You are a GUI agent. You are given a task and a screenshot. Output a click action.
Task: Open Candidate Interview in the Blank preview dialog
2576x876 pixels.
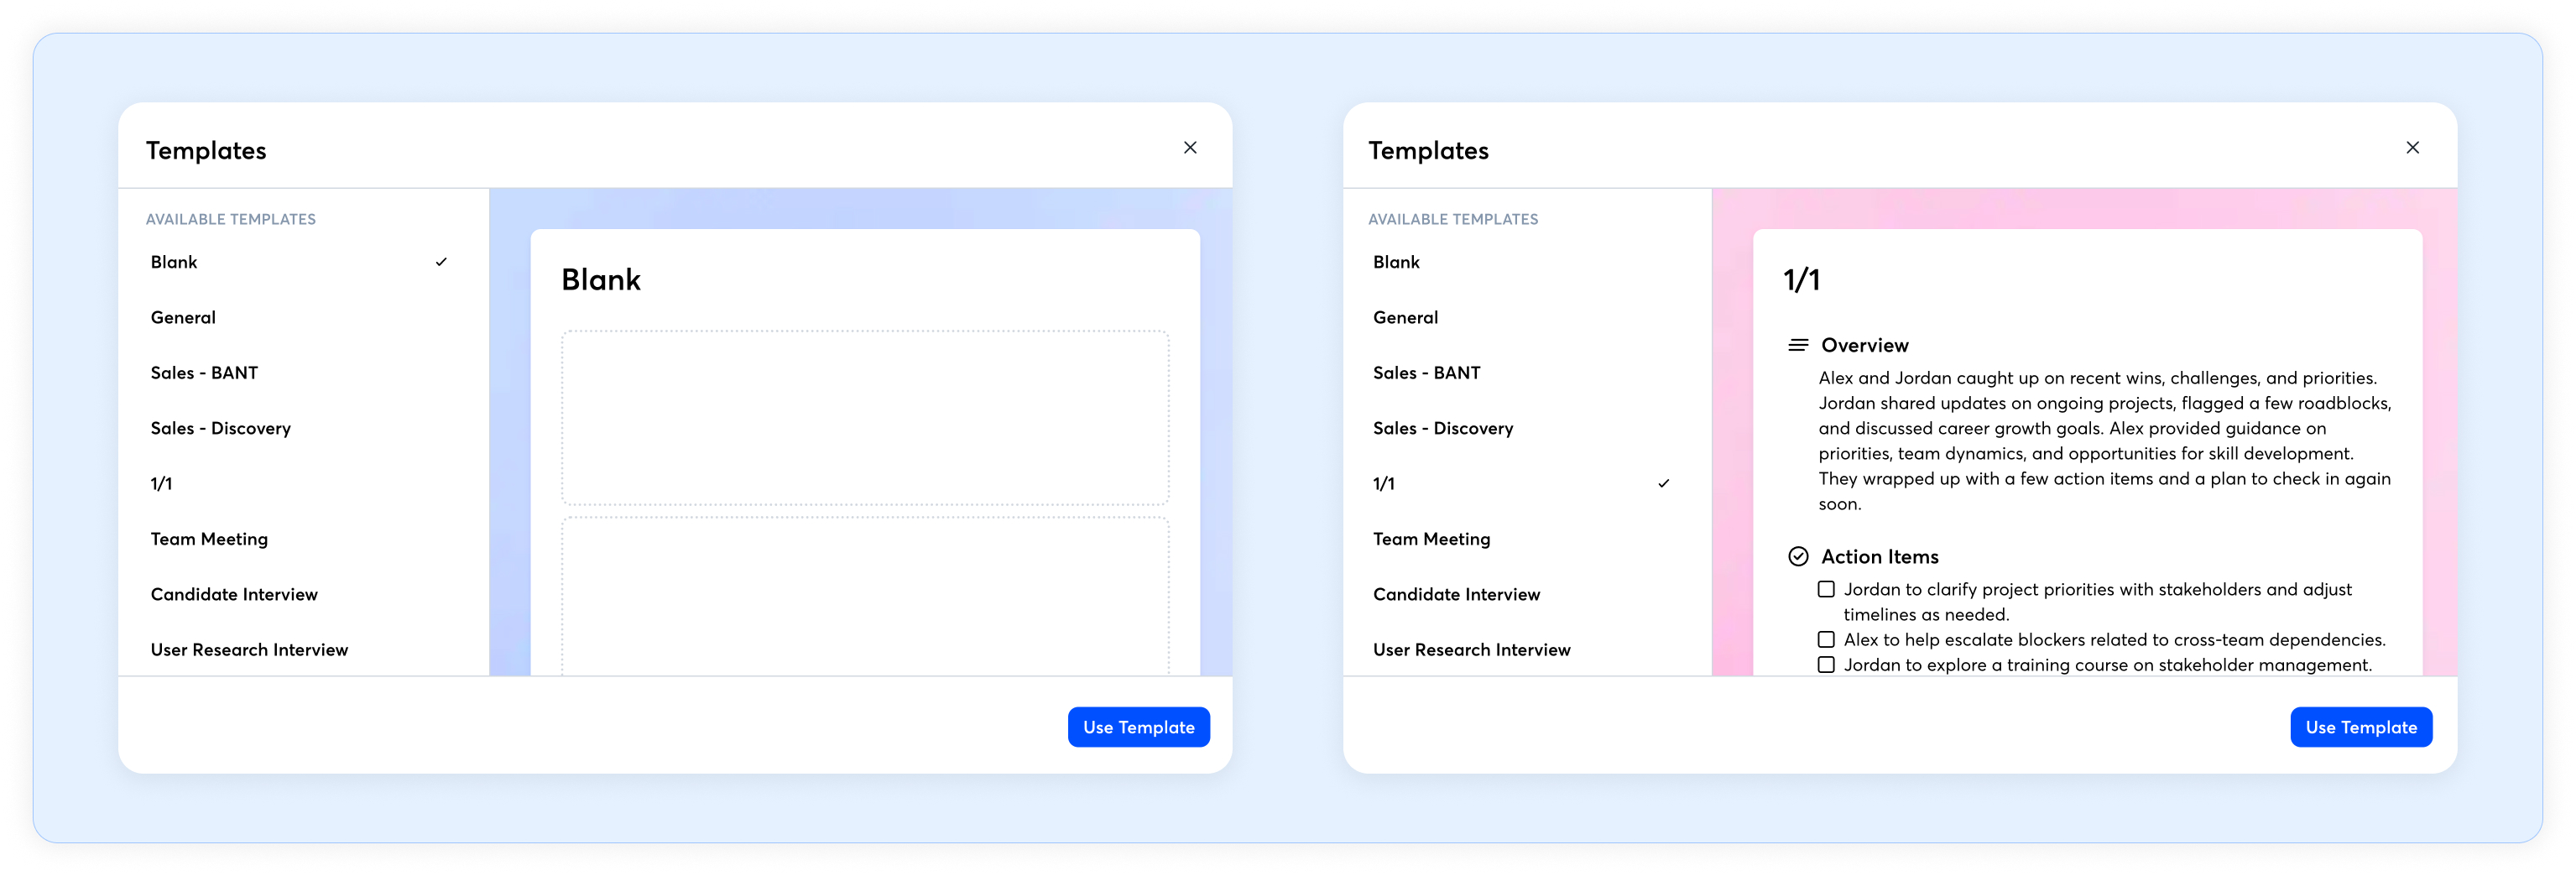(234, 595)
